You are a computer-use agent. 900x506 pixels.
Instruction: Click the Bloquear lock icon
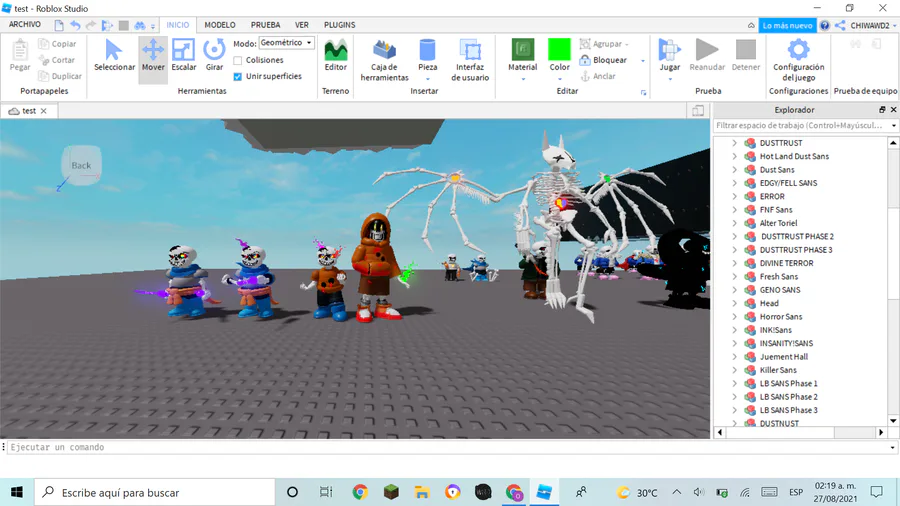(x=585, y=60)
